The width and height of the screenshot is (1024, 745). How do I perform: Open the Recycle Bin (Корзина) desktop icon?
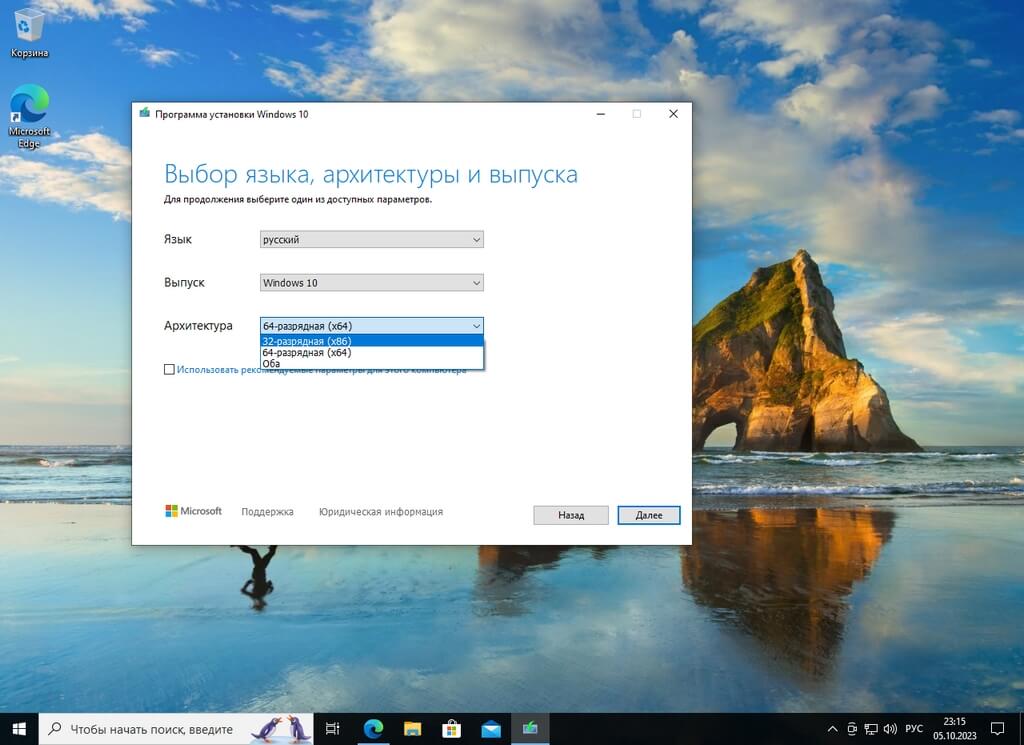click(30, 30)
